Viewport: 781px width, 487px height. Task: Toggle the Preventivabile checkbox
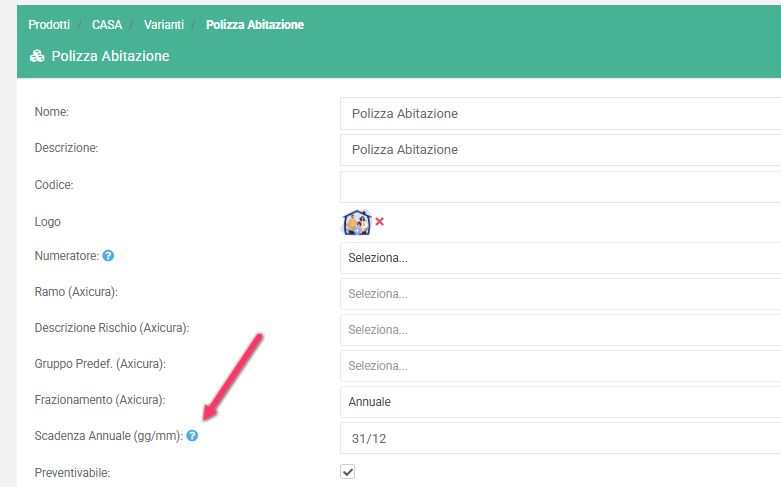pos(348,472)
